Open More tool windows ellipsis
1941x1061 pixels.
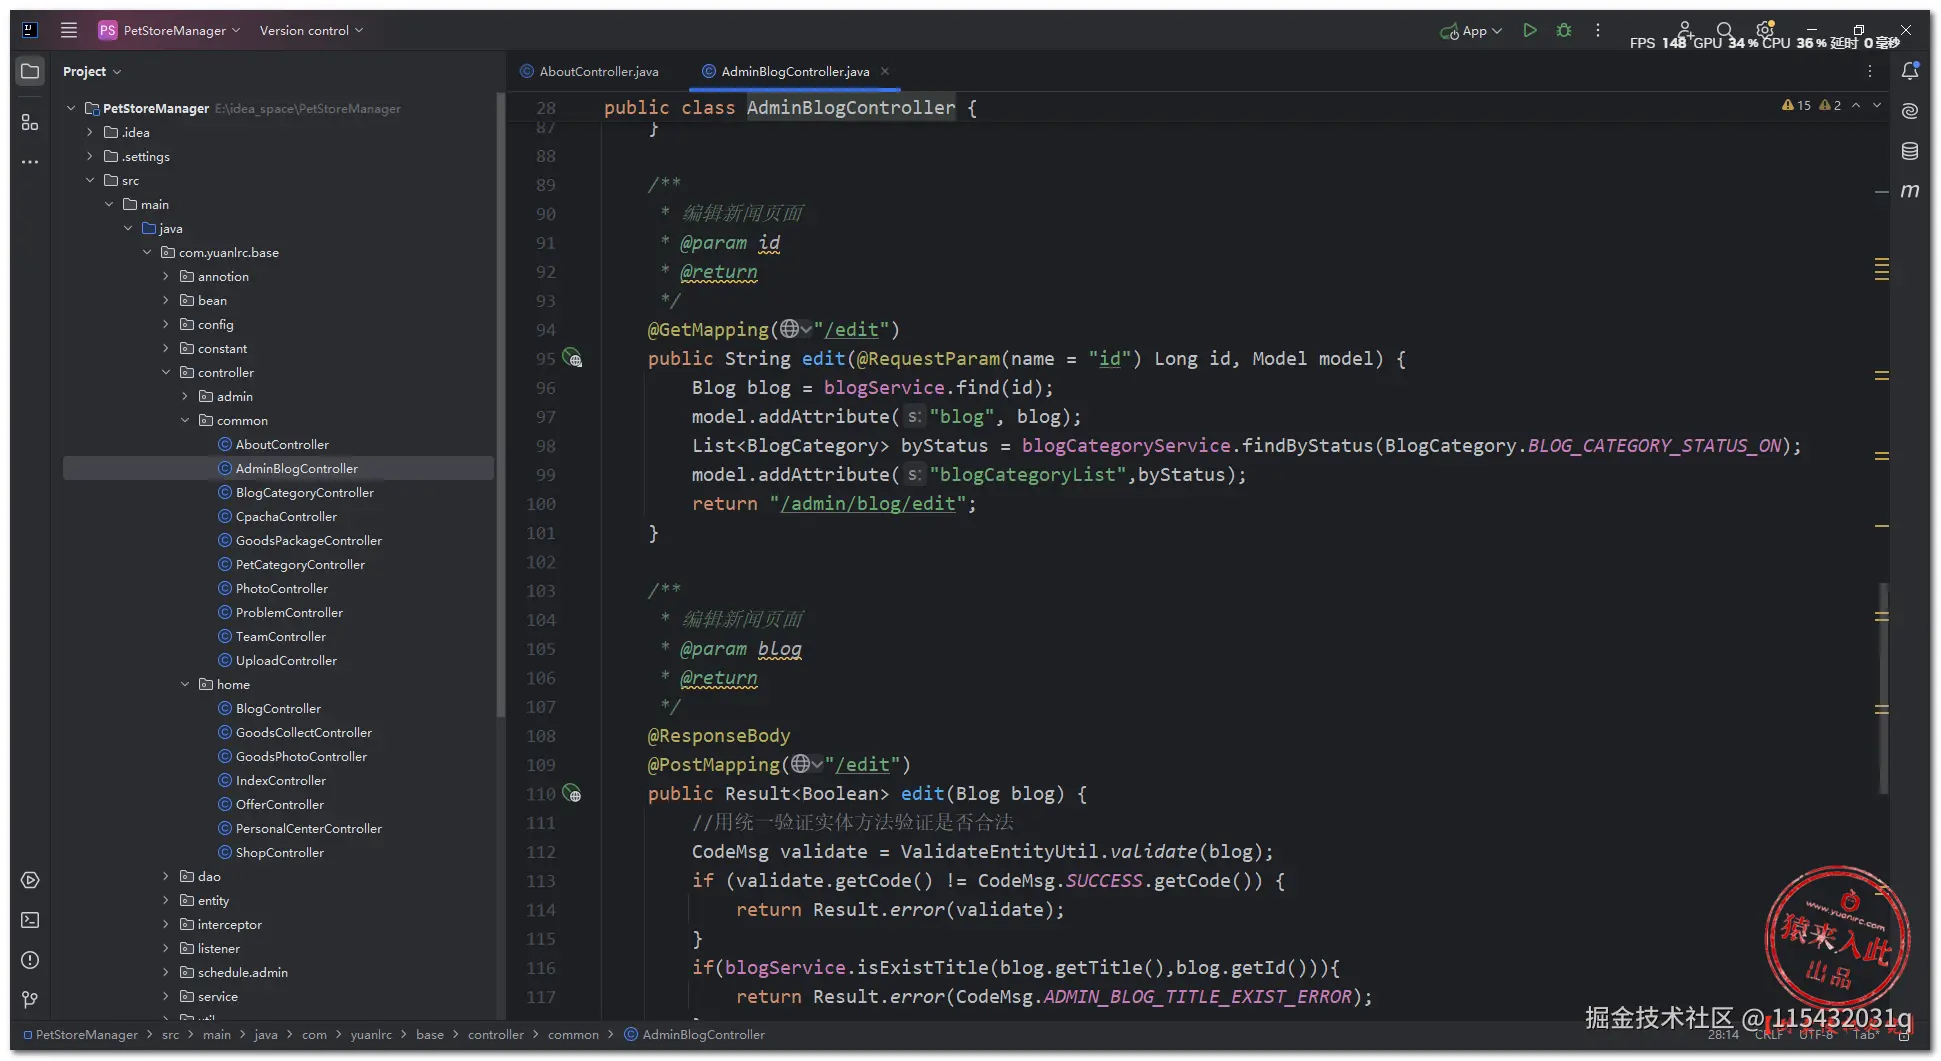pos(30,161)
